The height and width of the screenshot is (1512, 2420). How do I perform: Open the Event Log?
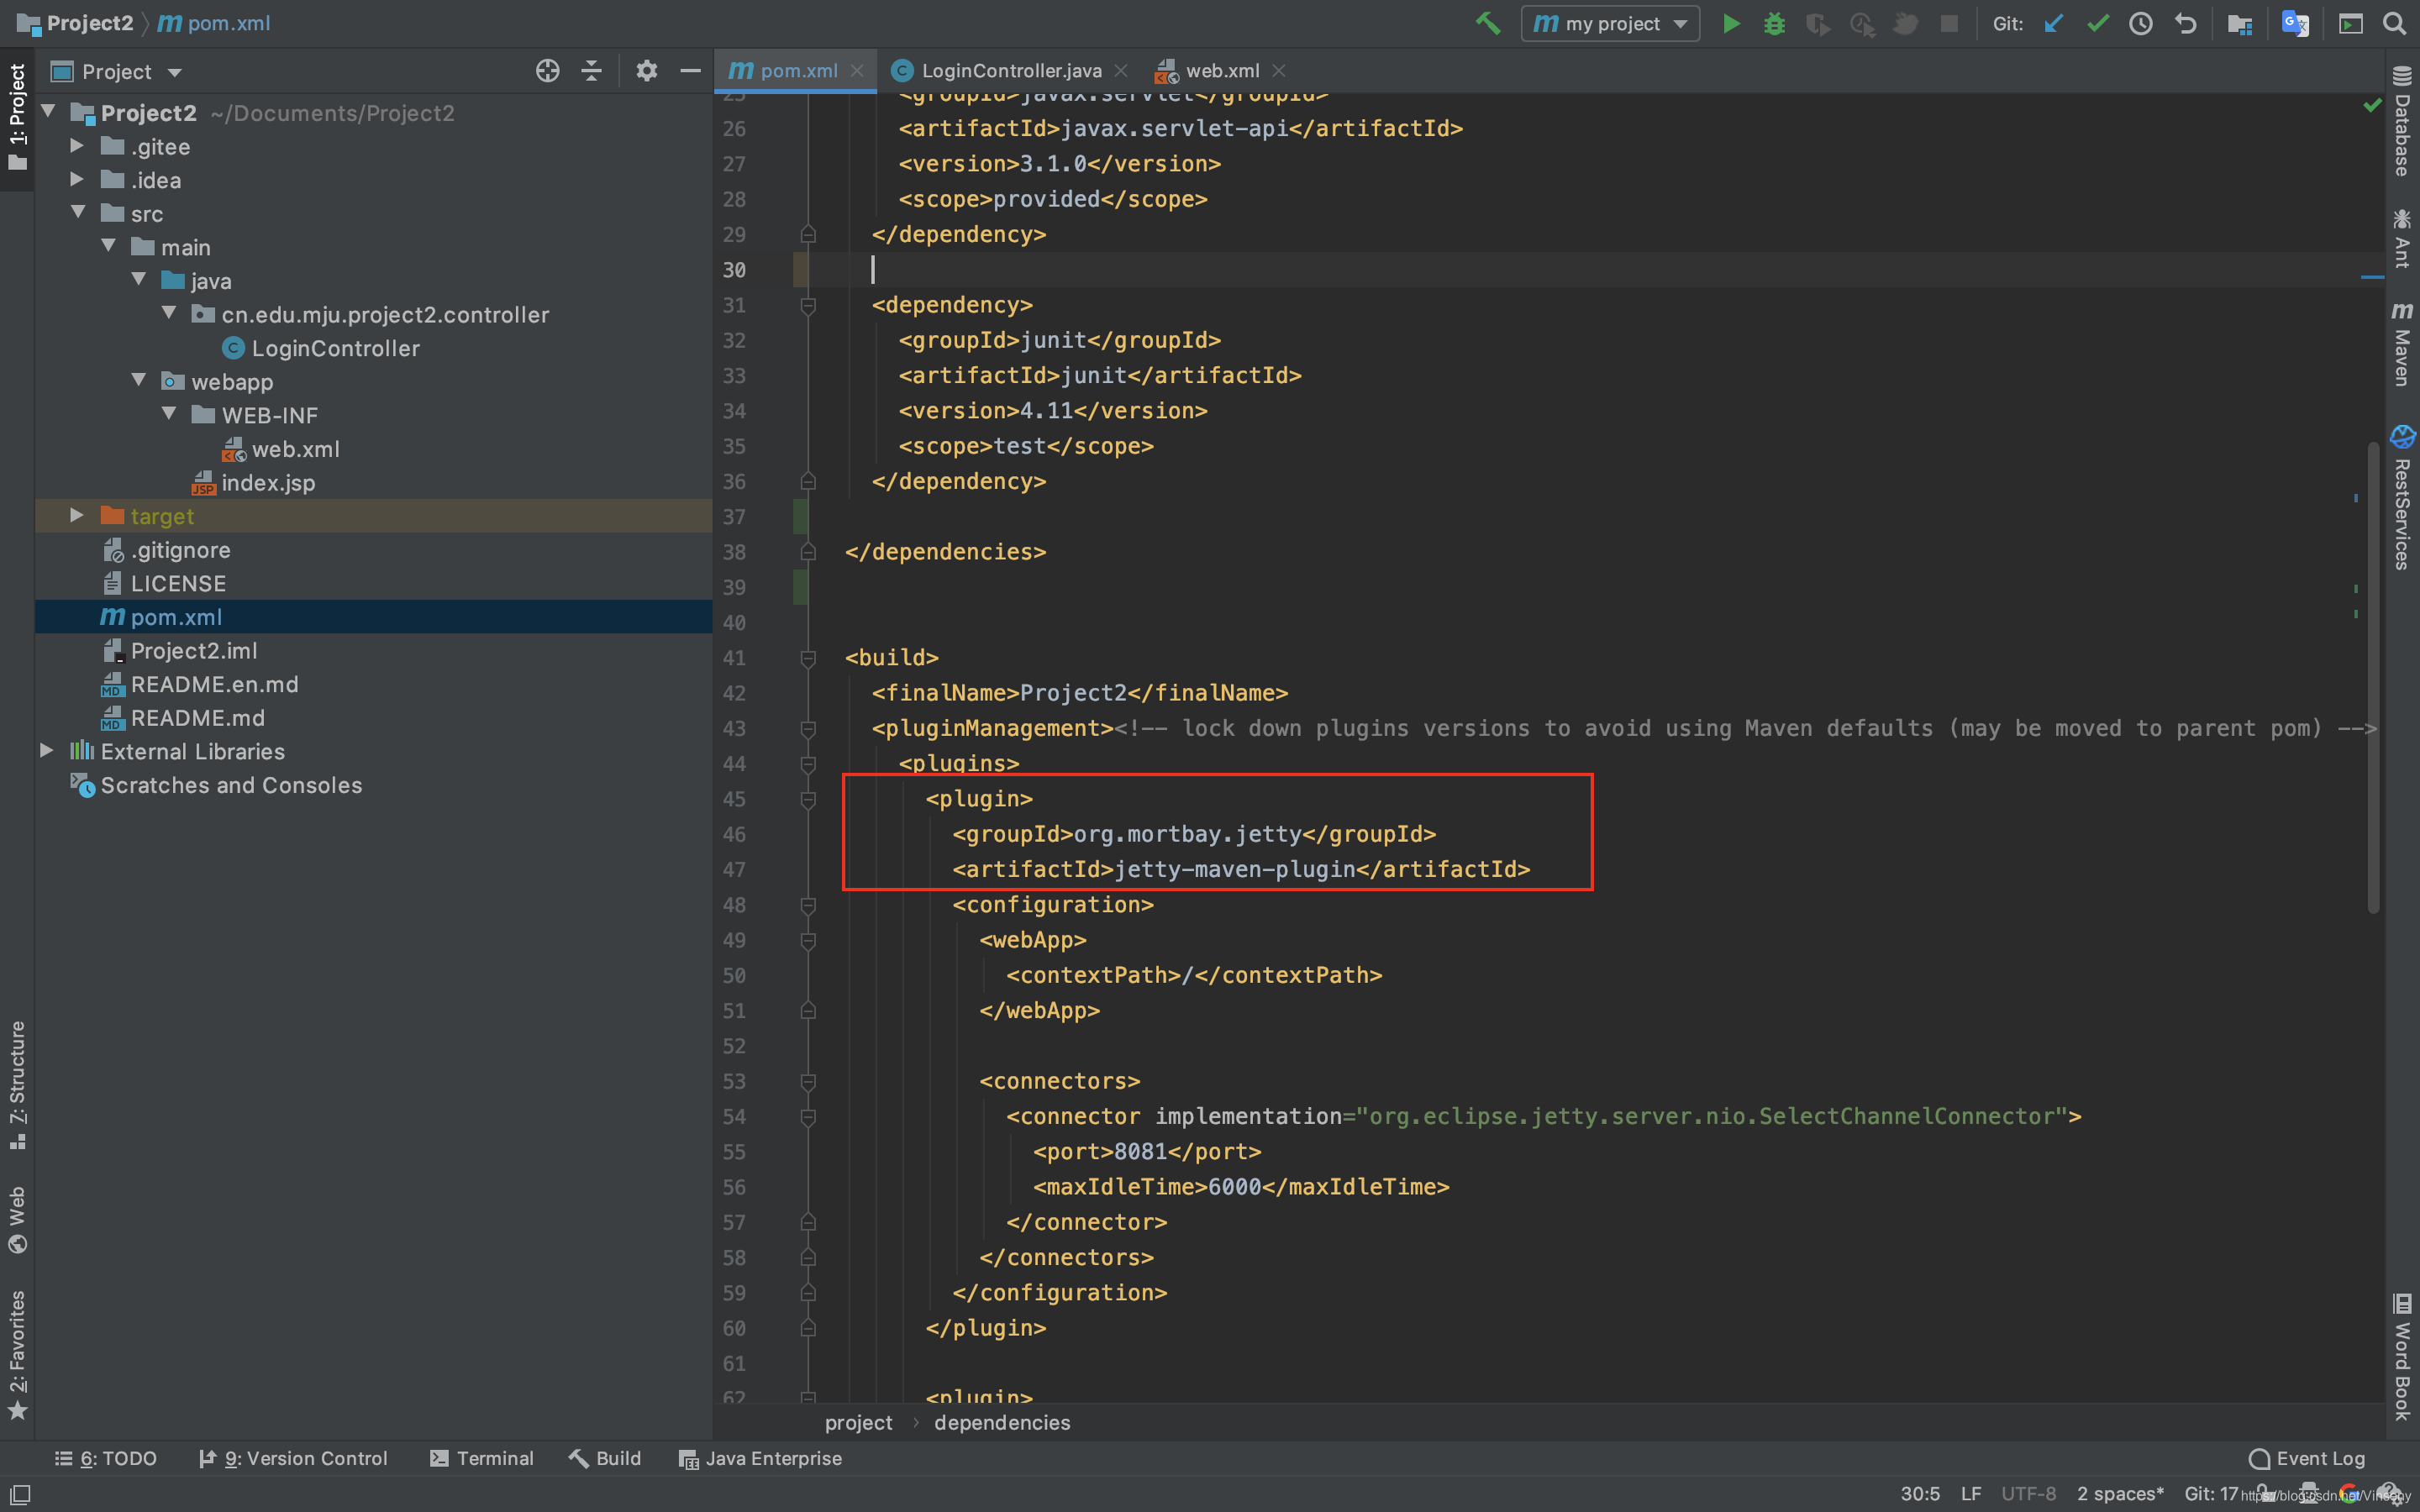click(2307, 1458)
